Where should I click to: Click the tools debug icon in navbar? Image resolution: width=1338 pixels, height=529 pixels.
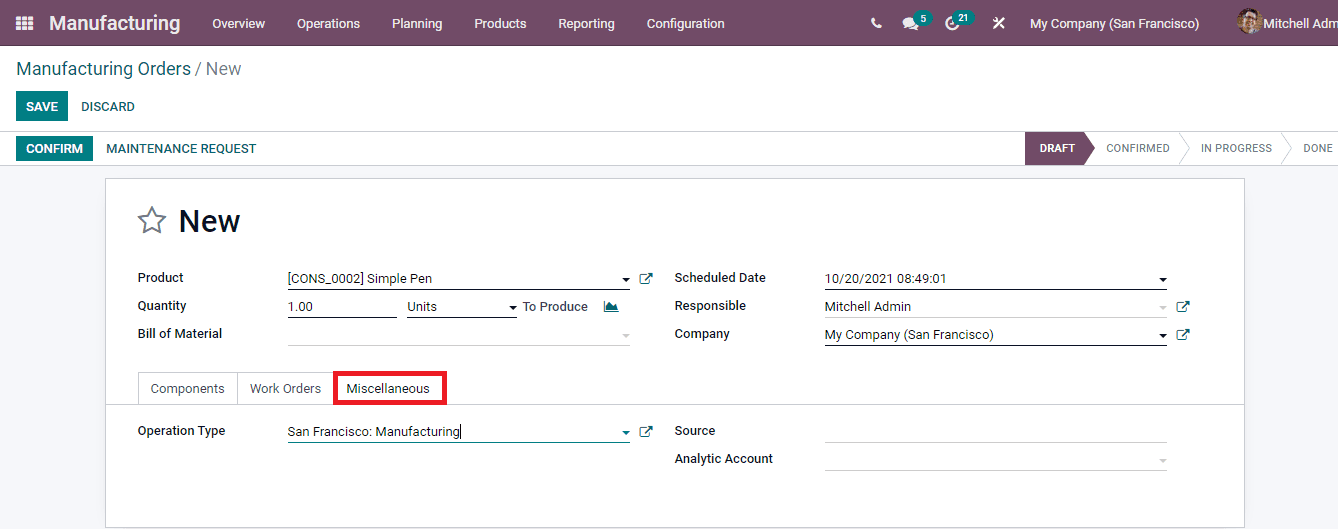click(x=998, y=23)
